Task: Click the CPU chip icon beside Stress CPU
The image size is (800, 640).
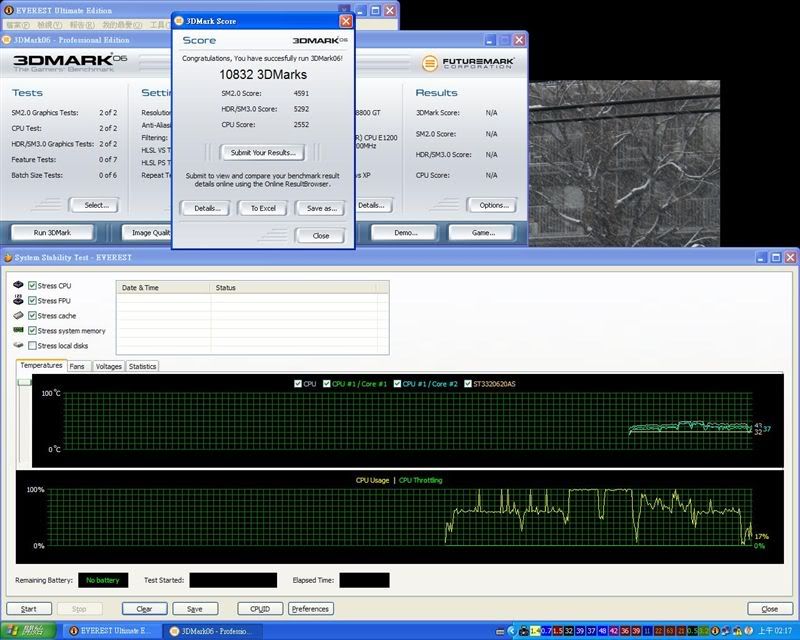Action: 19,285
